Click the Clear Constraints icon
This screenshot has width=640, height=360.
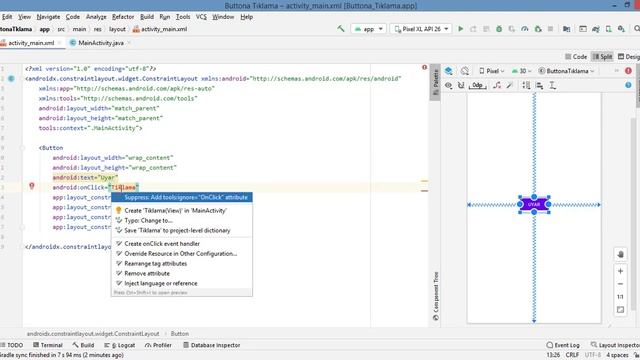coord(497,85)
